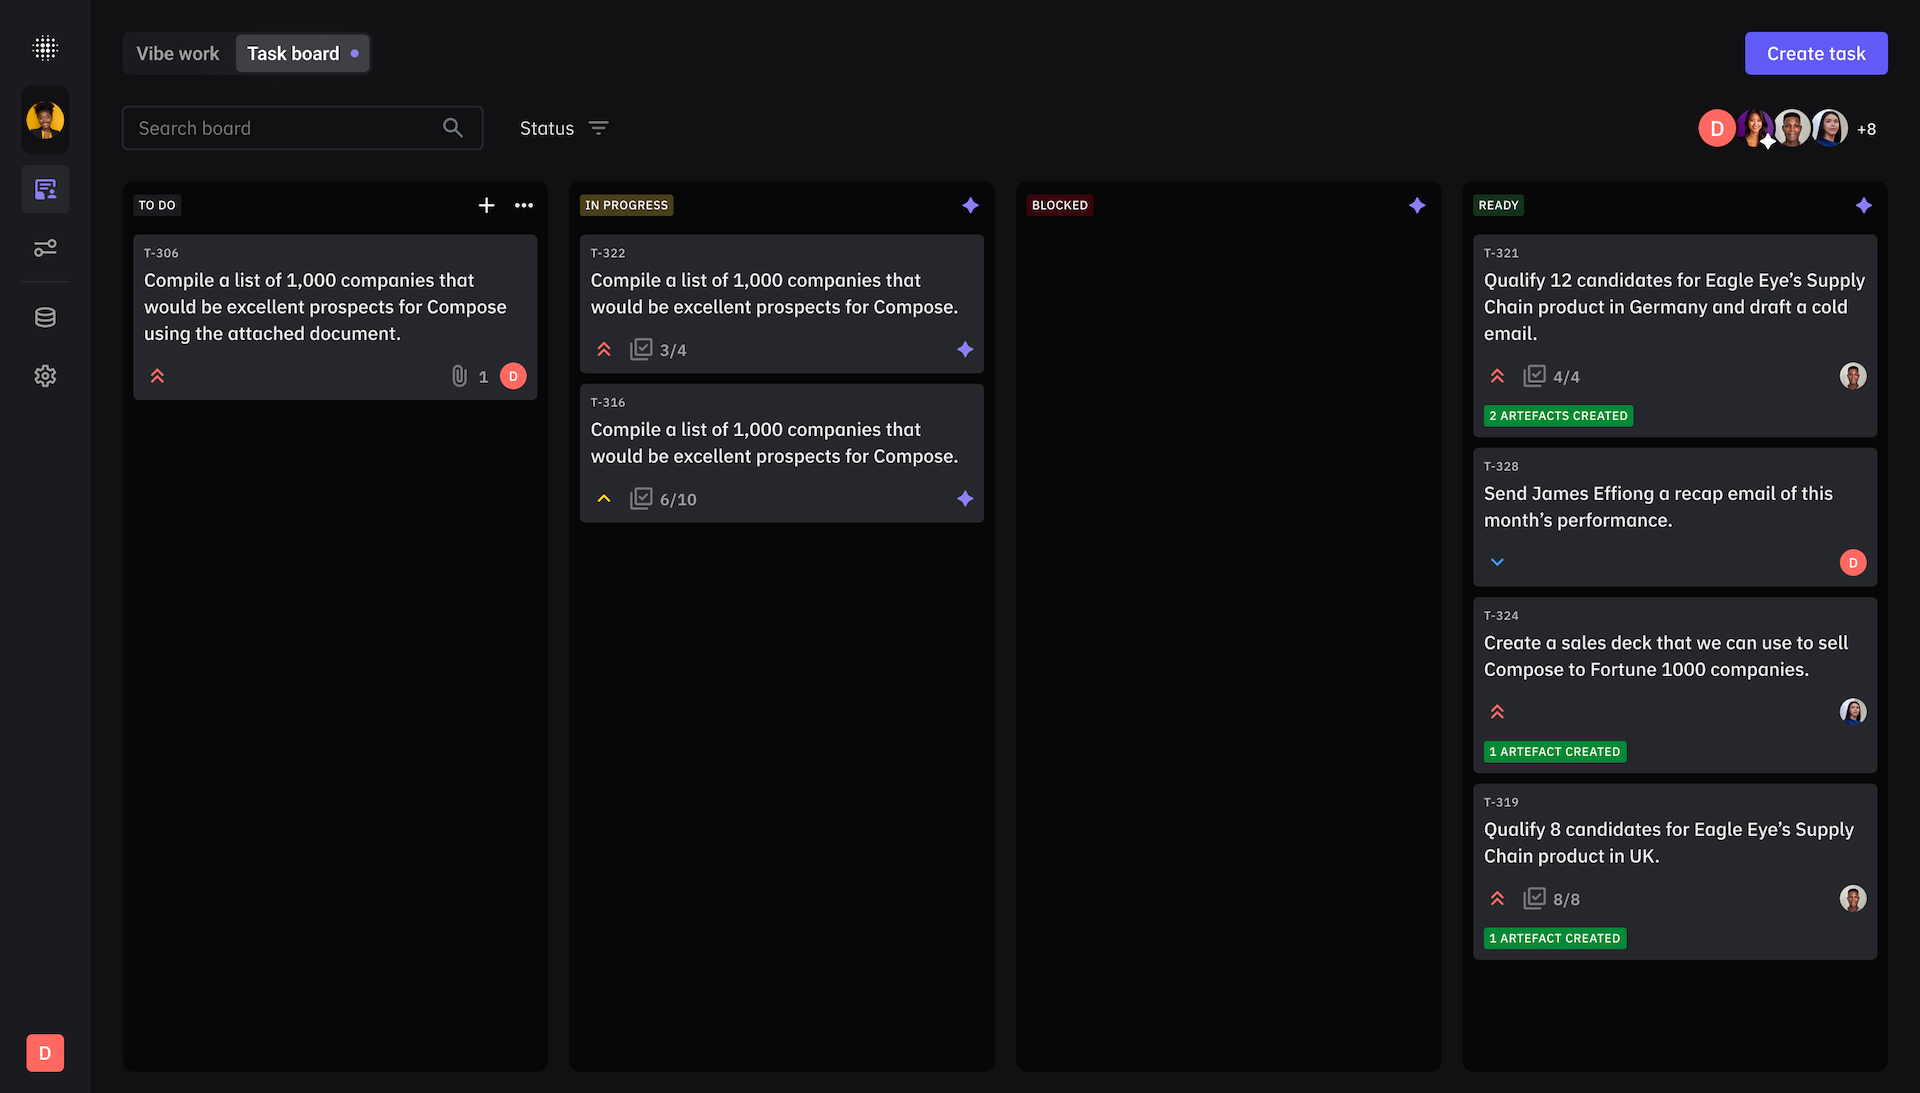Click the sparkle agent icon on T-316
1920x1093 pixels.
[x=965, y=498]
